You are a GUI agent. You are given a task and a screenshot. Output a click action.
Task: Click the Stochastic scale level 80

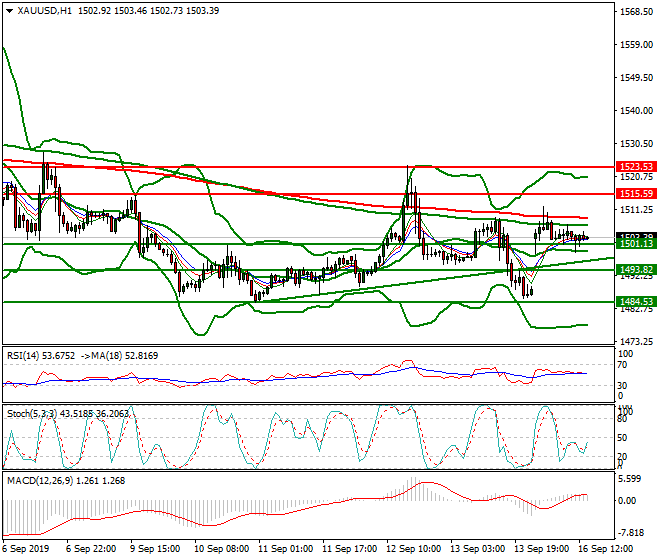coord(622,419)
